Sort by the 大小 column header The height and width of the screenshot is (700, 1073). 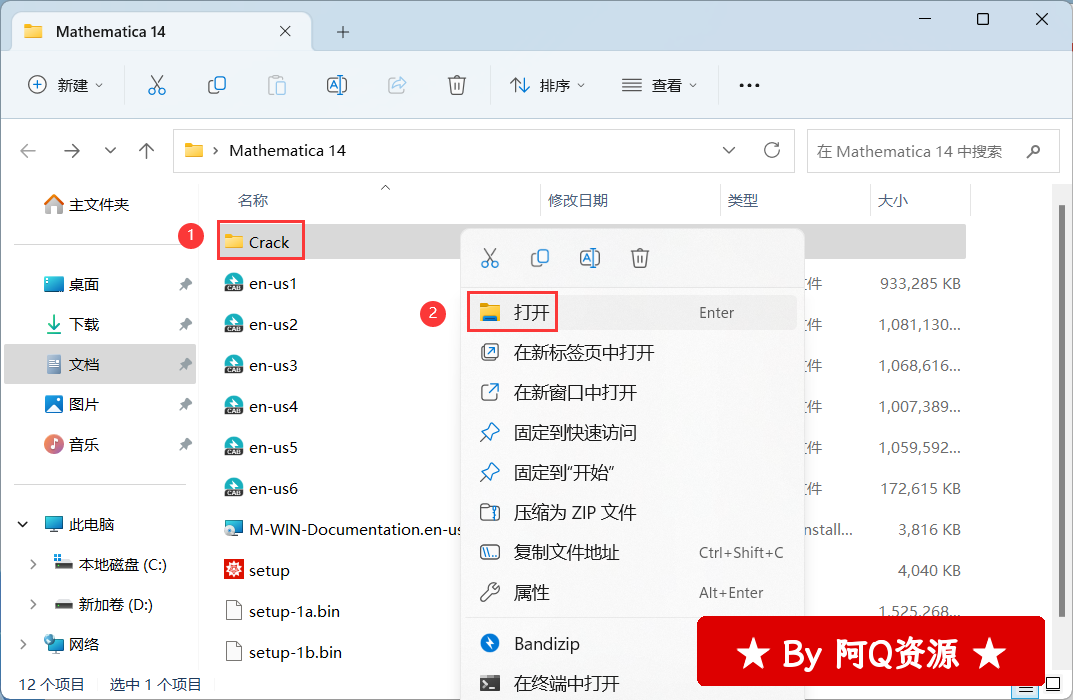(893, 200)
